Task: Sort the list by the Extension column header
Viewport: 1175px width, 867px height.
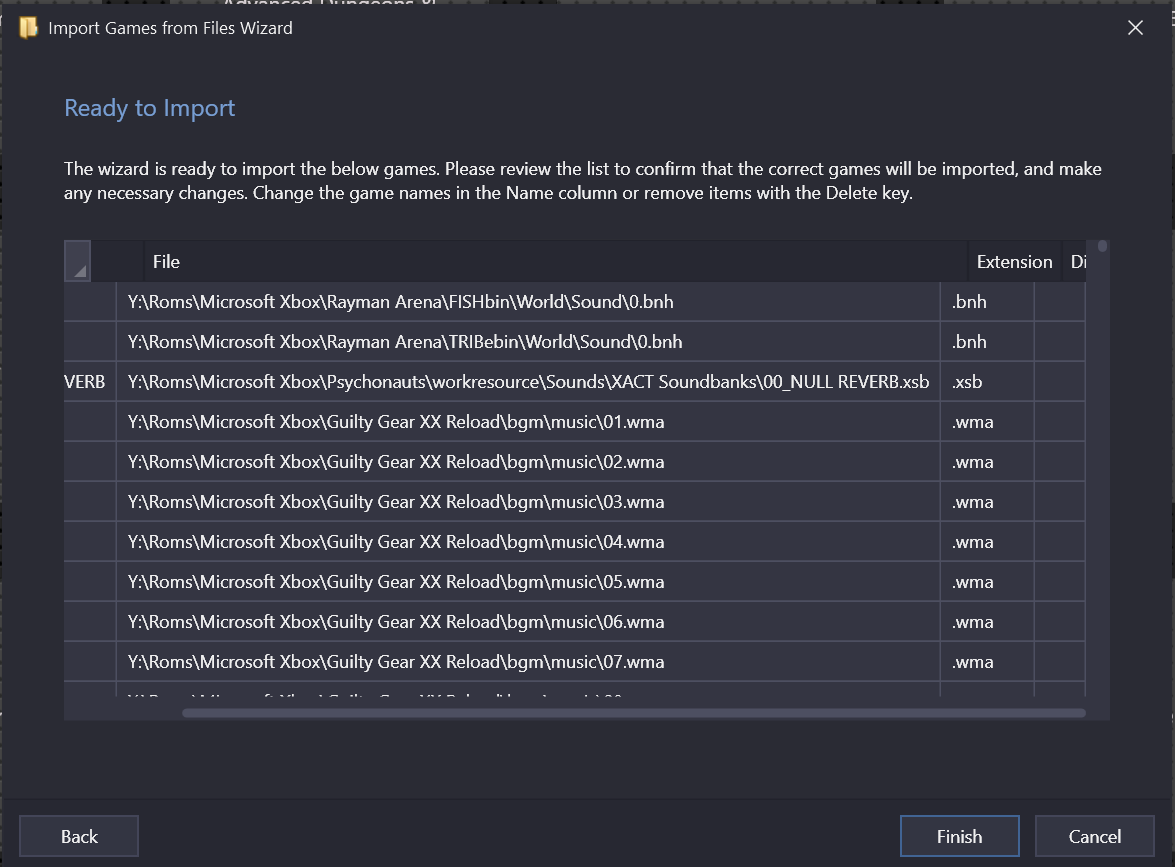Action: click(x=1015, y=262)
